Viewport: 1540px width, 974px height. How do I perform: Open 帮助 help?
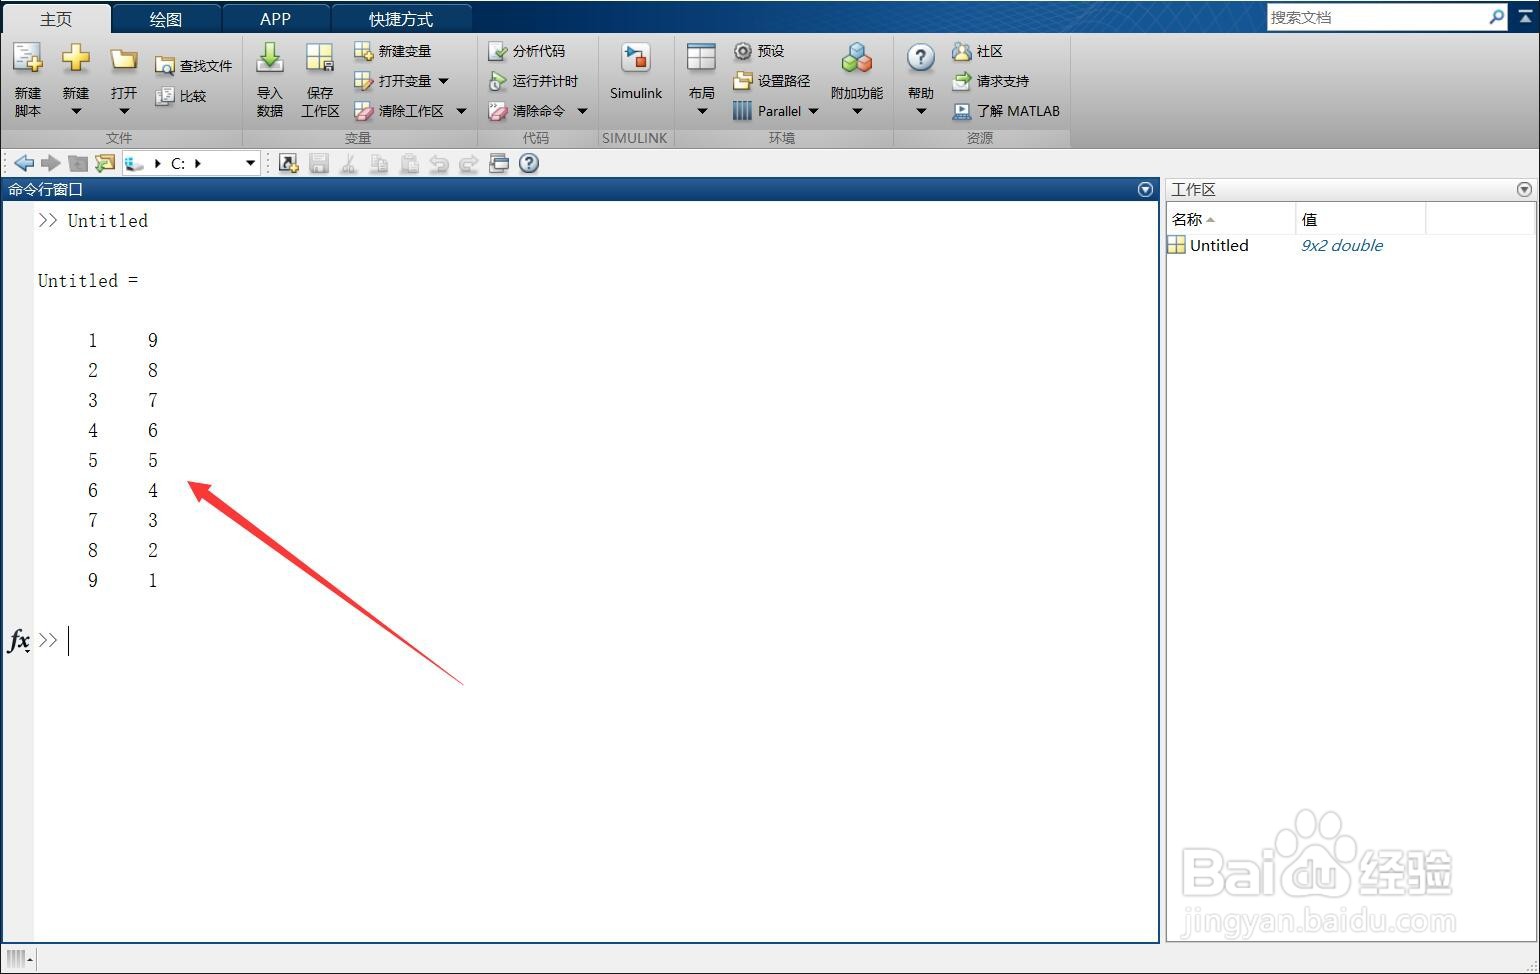(921, 80)
